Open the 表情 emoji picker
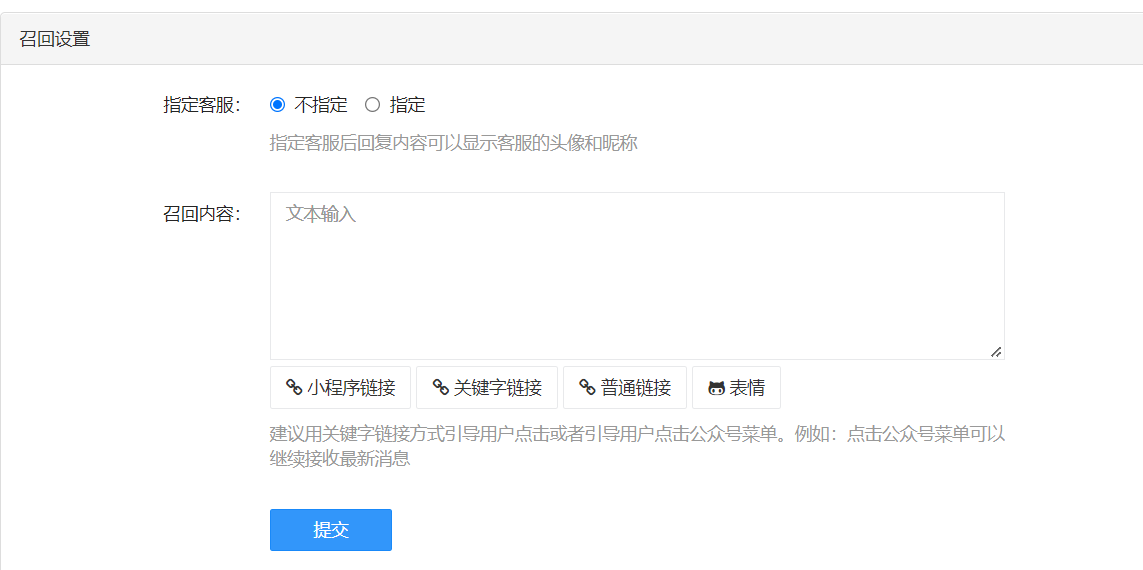The image size is (1143, 570). [736, 388]
